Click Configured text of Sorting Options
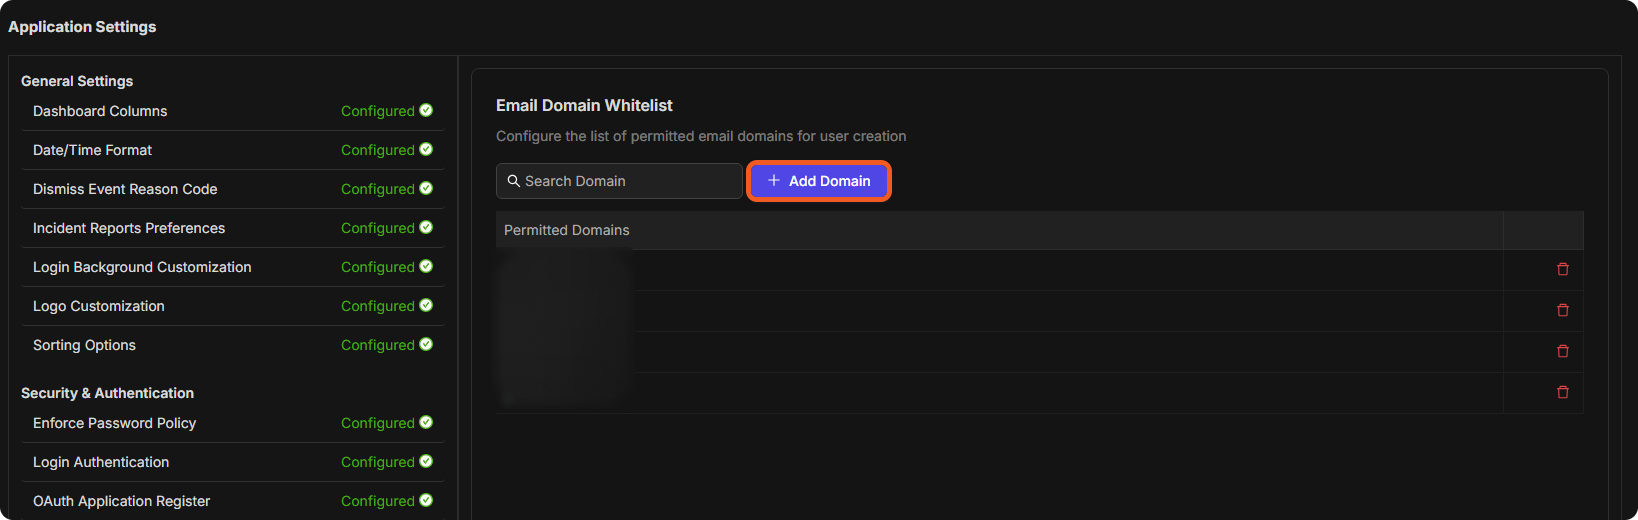Screen dimensions: 1638x520 (x=377, y=345)
